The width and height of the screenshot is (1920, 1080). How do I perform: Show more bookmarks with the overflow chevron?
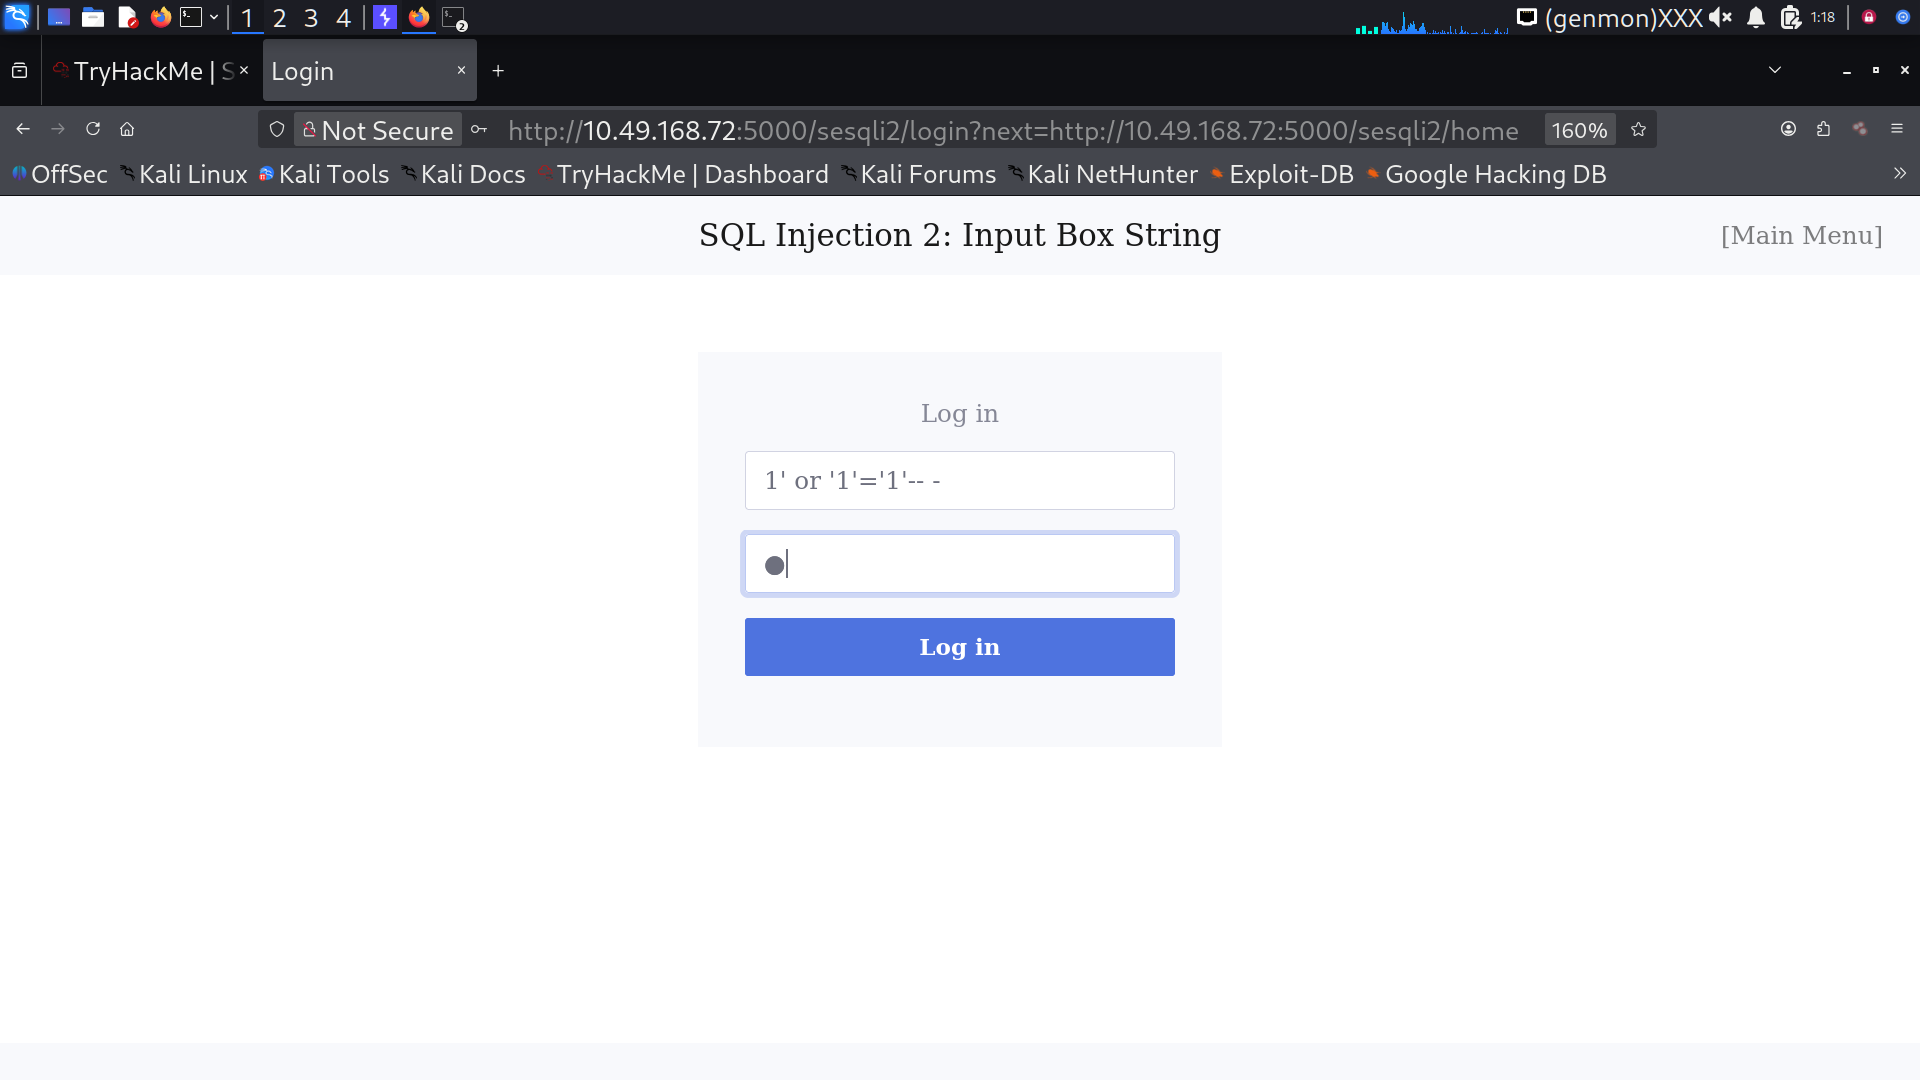[1899, 174]
